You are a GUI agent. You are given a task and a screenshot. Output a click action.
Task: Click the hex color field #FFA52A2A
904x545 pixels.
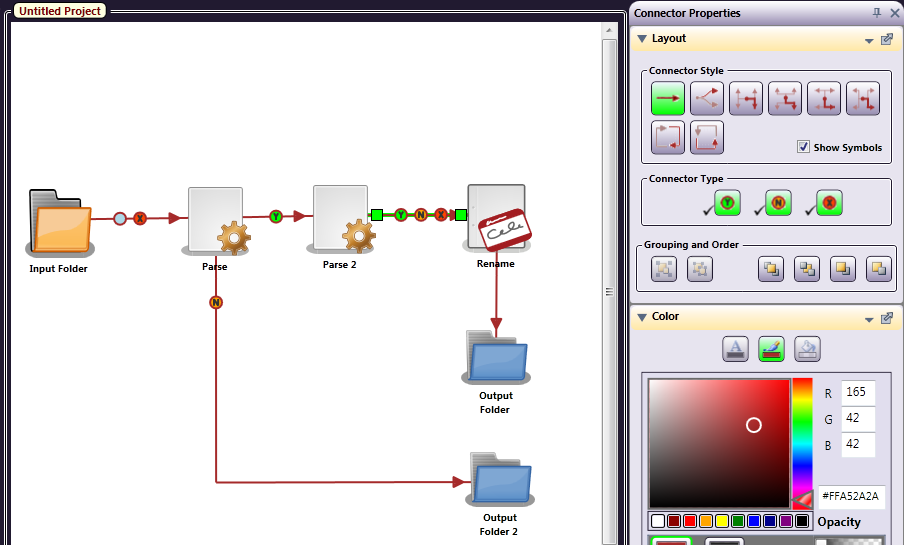click(x=852, y=496)
